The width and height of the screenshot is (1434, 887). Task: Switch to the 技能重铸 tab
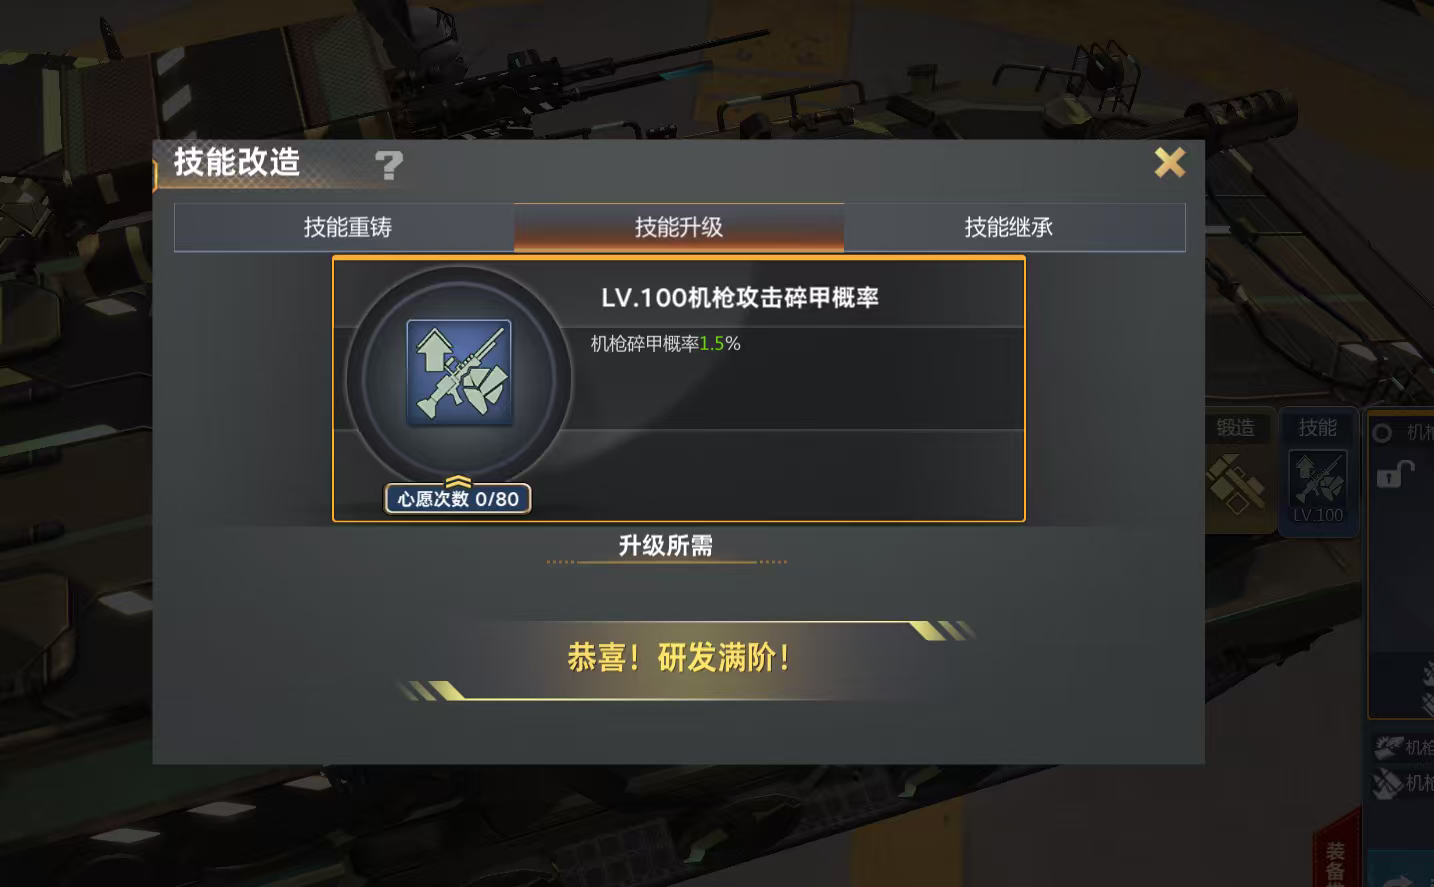click(345, 227)
